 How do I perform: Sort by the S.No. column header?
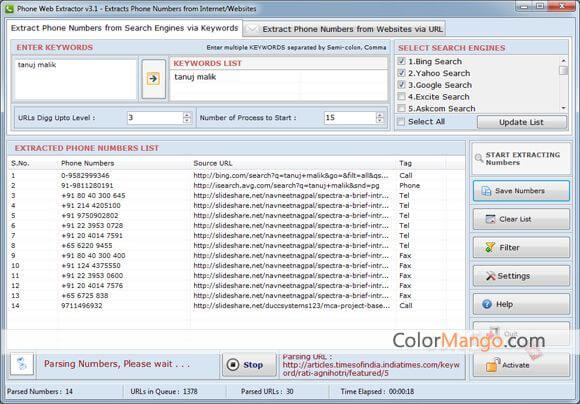[x=20, y=163]
